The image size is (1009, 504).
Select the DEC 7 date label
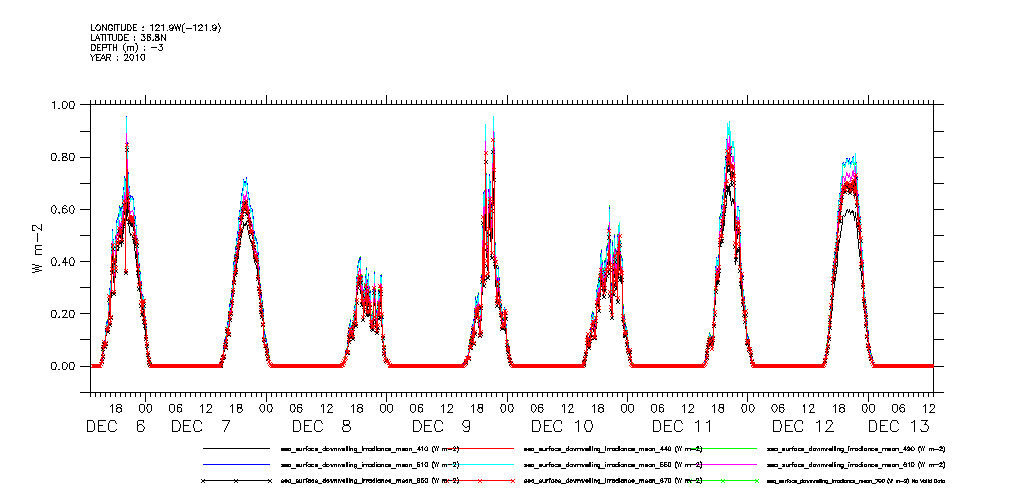pos(201,426)
